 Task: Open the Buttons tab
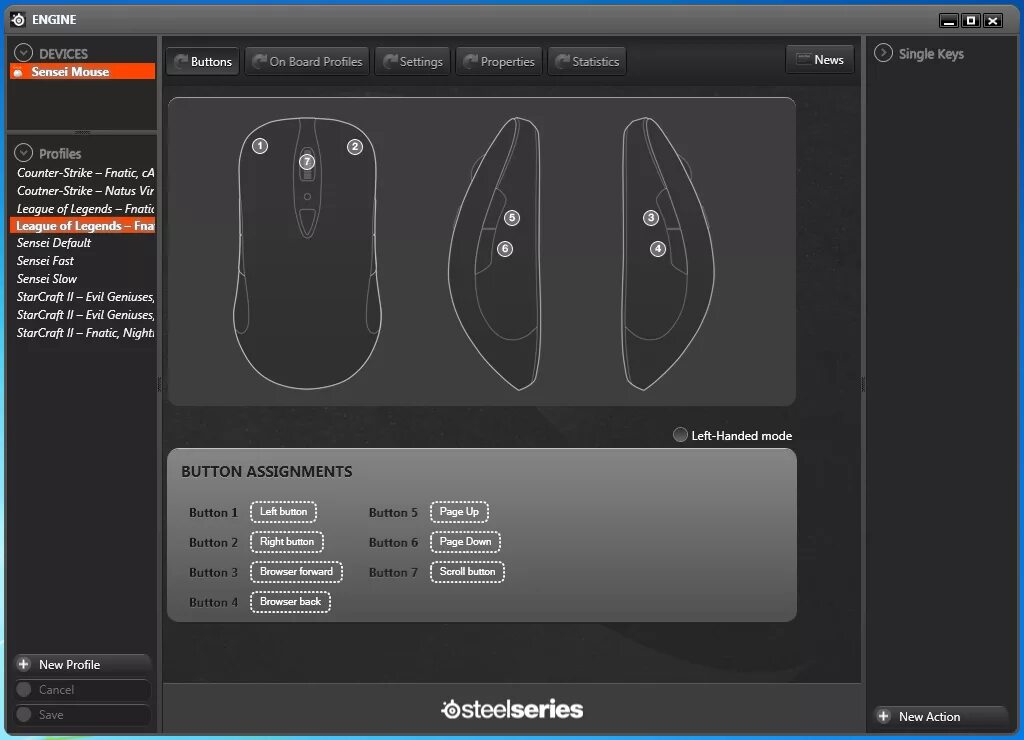pyautogui.click(x=203, y=61)
